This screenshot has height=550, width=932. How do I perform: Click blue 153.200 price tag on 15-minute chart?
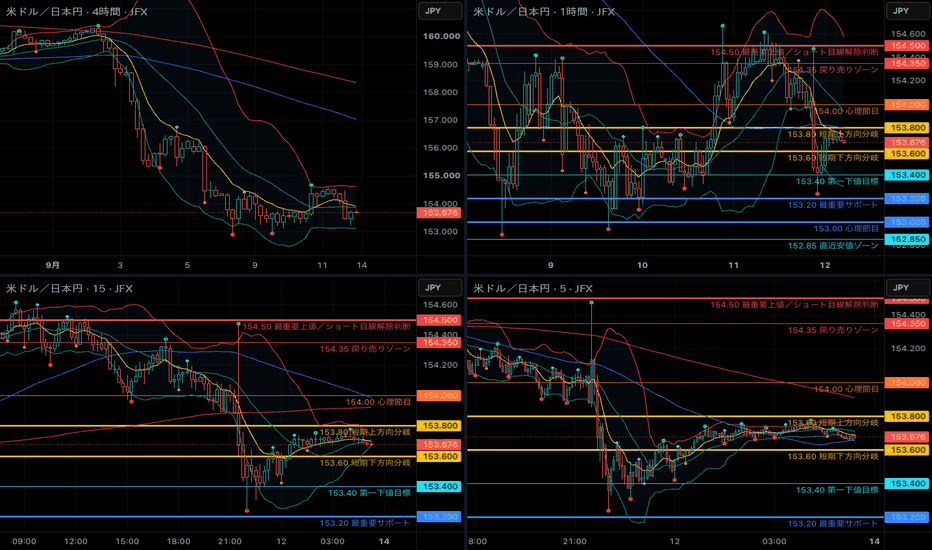point(439,517)
